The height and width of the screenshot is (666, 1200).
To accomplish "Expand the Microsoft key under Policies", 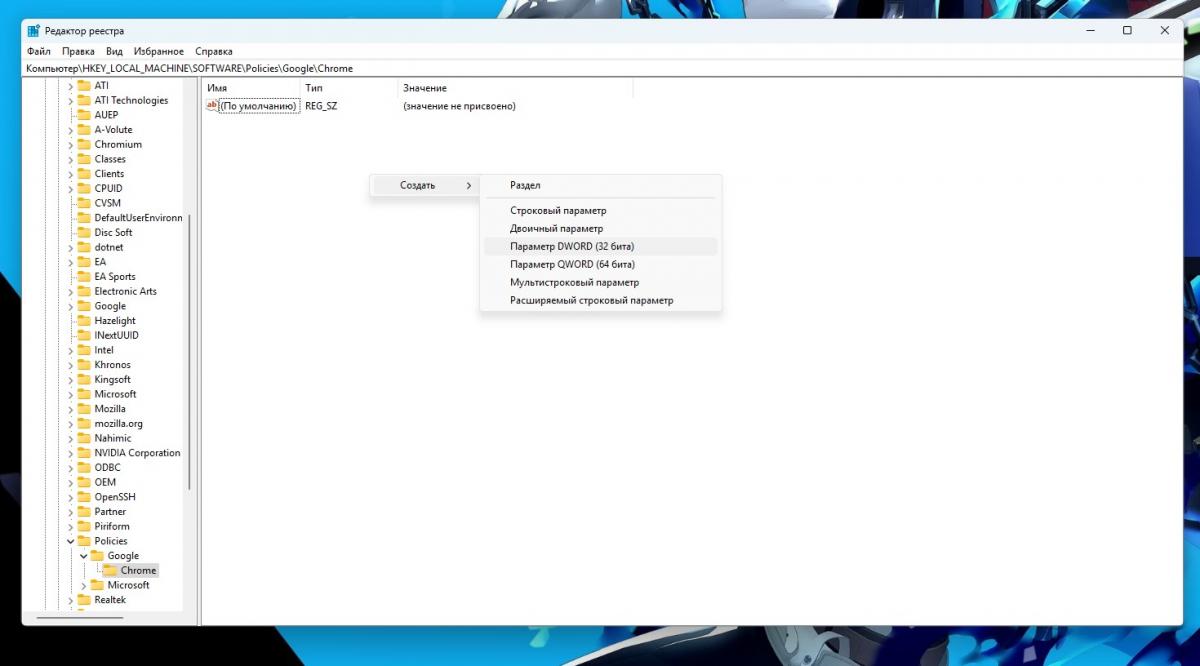I will click(x=83, y=585).
